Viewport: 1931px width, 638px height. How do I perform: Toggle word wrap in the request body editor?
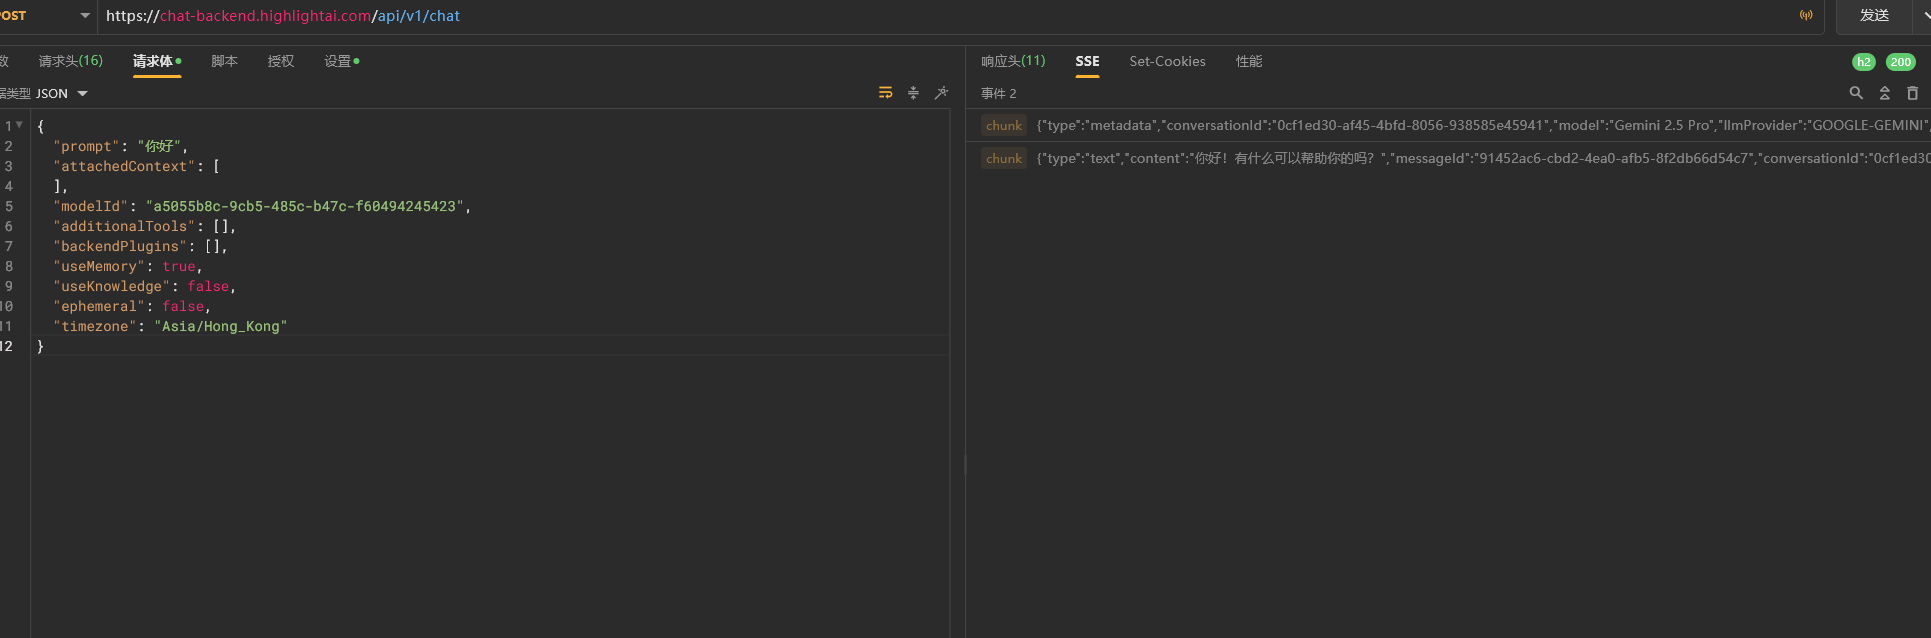point(885,93)
